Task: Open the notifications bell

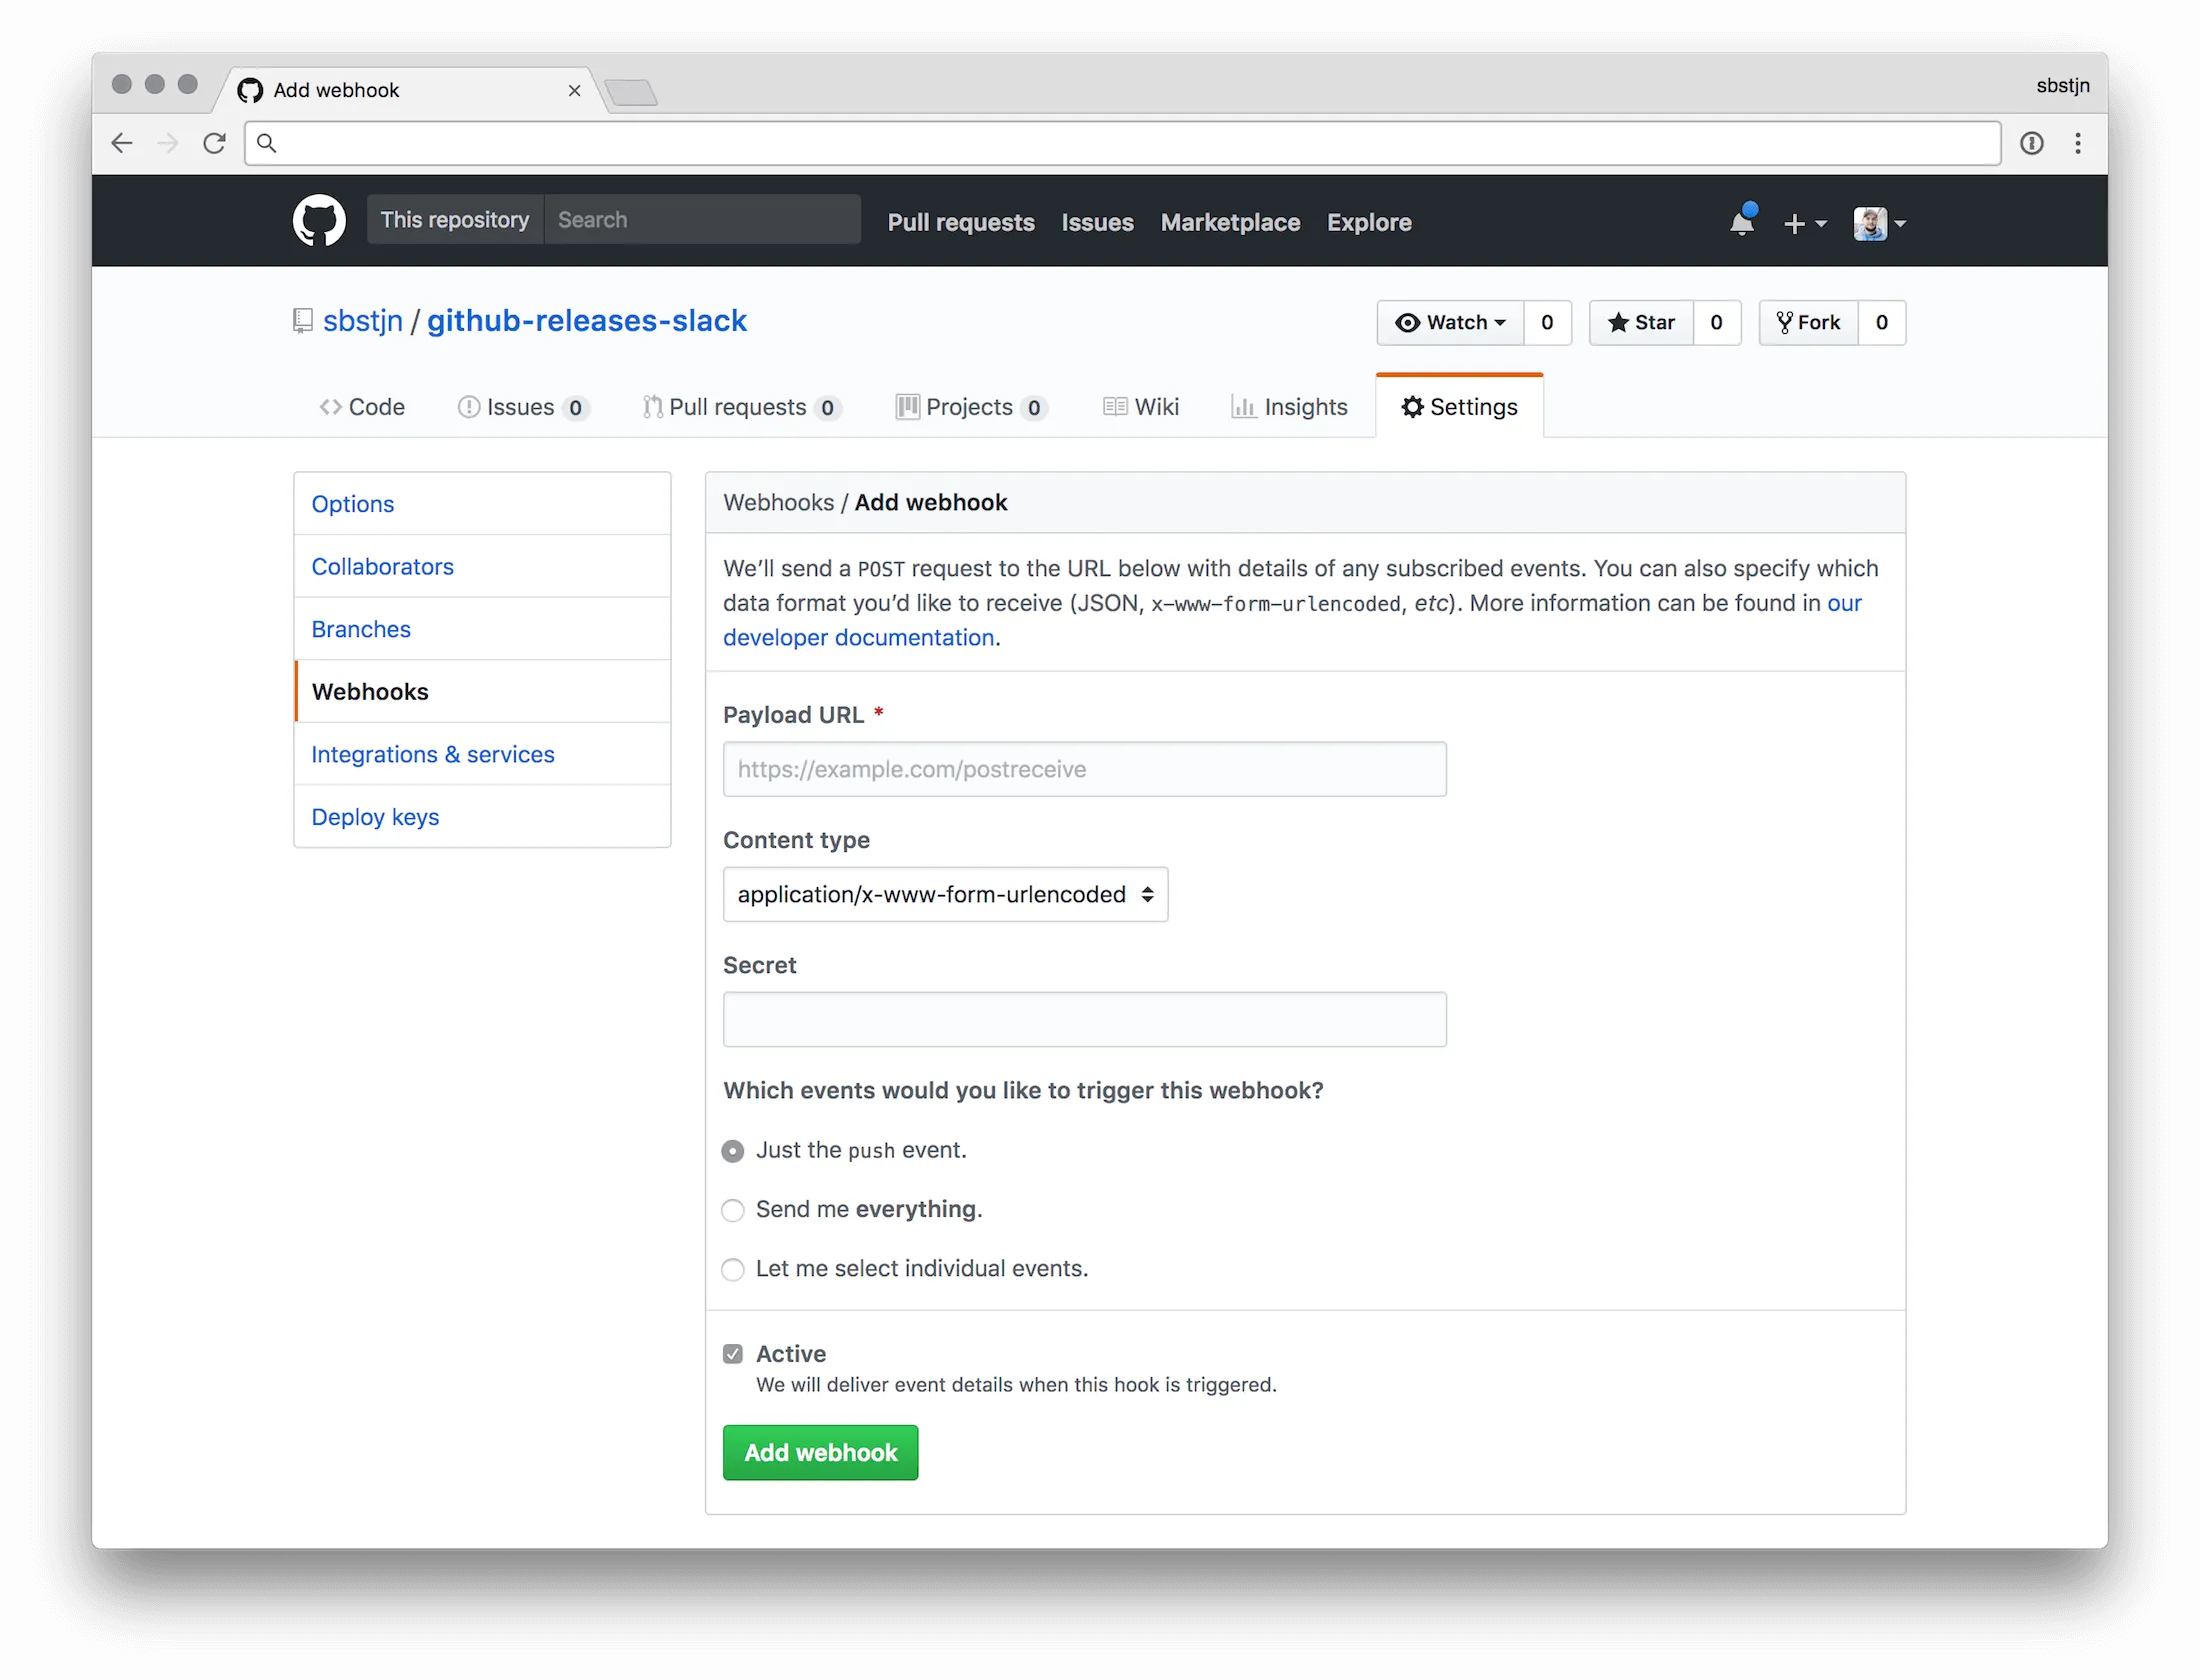Action: [1742, 222]
